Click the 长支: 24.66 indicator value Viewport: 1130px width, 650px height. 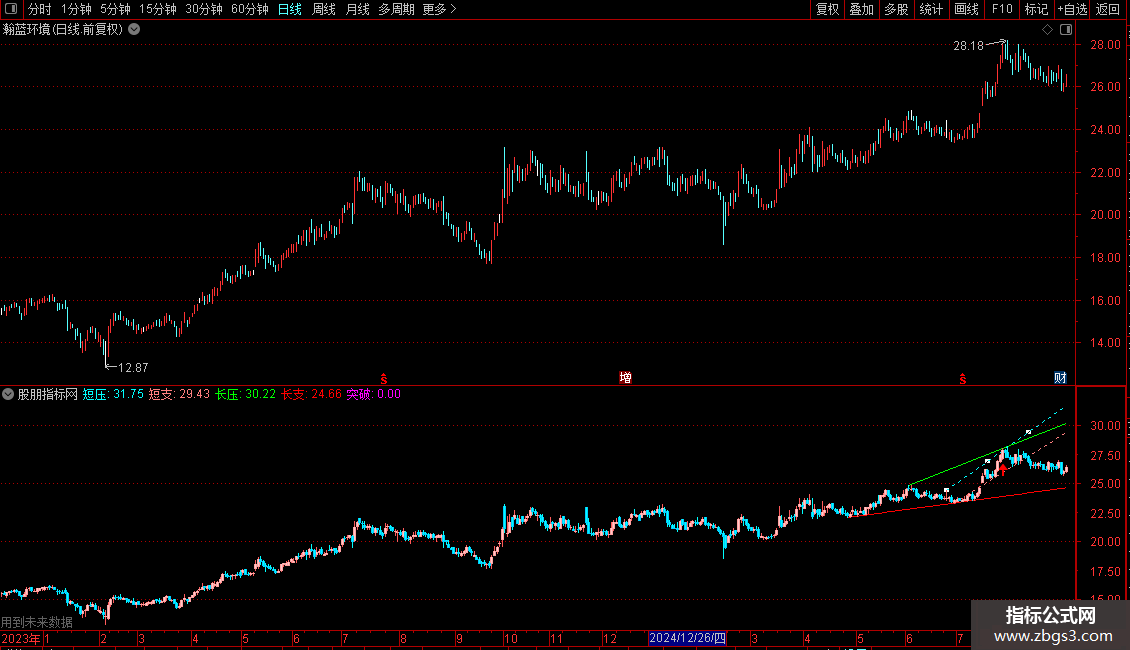[x=311, y=394]
